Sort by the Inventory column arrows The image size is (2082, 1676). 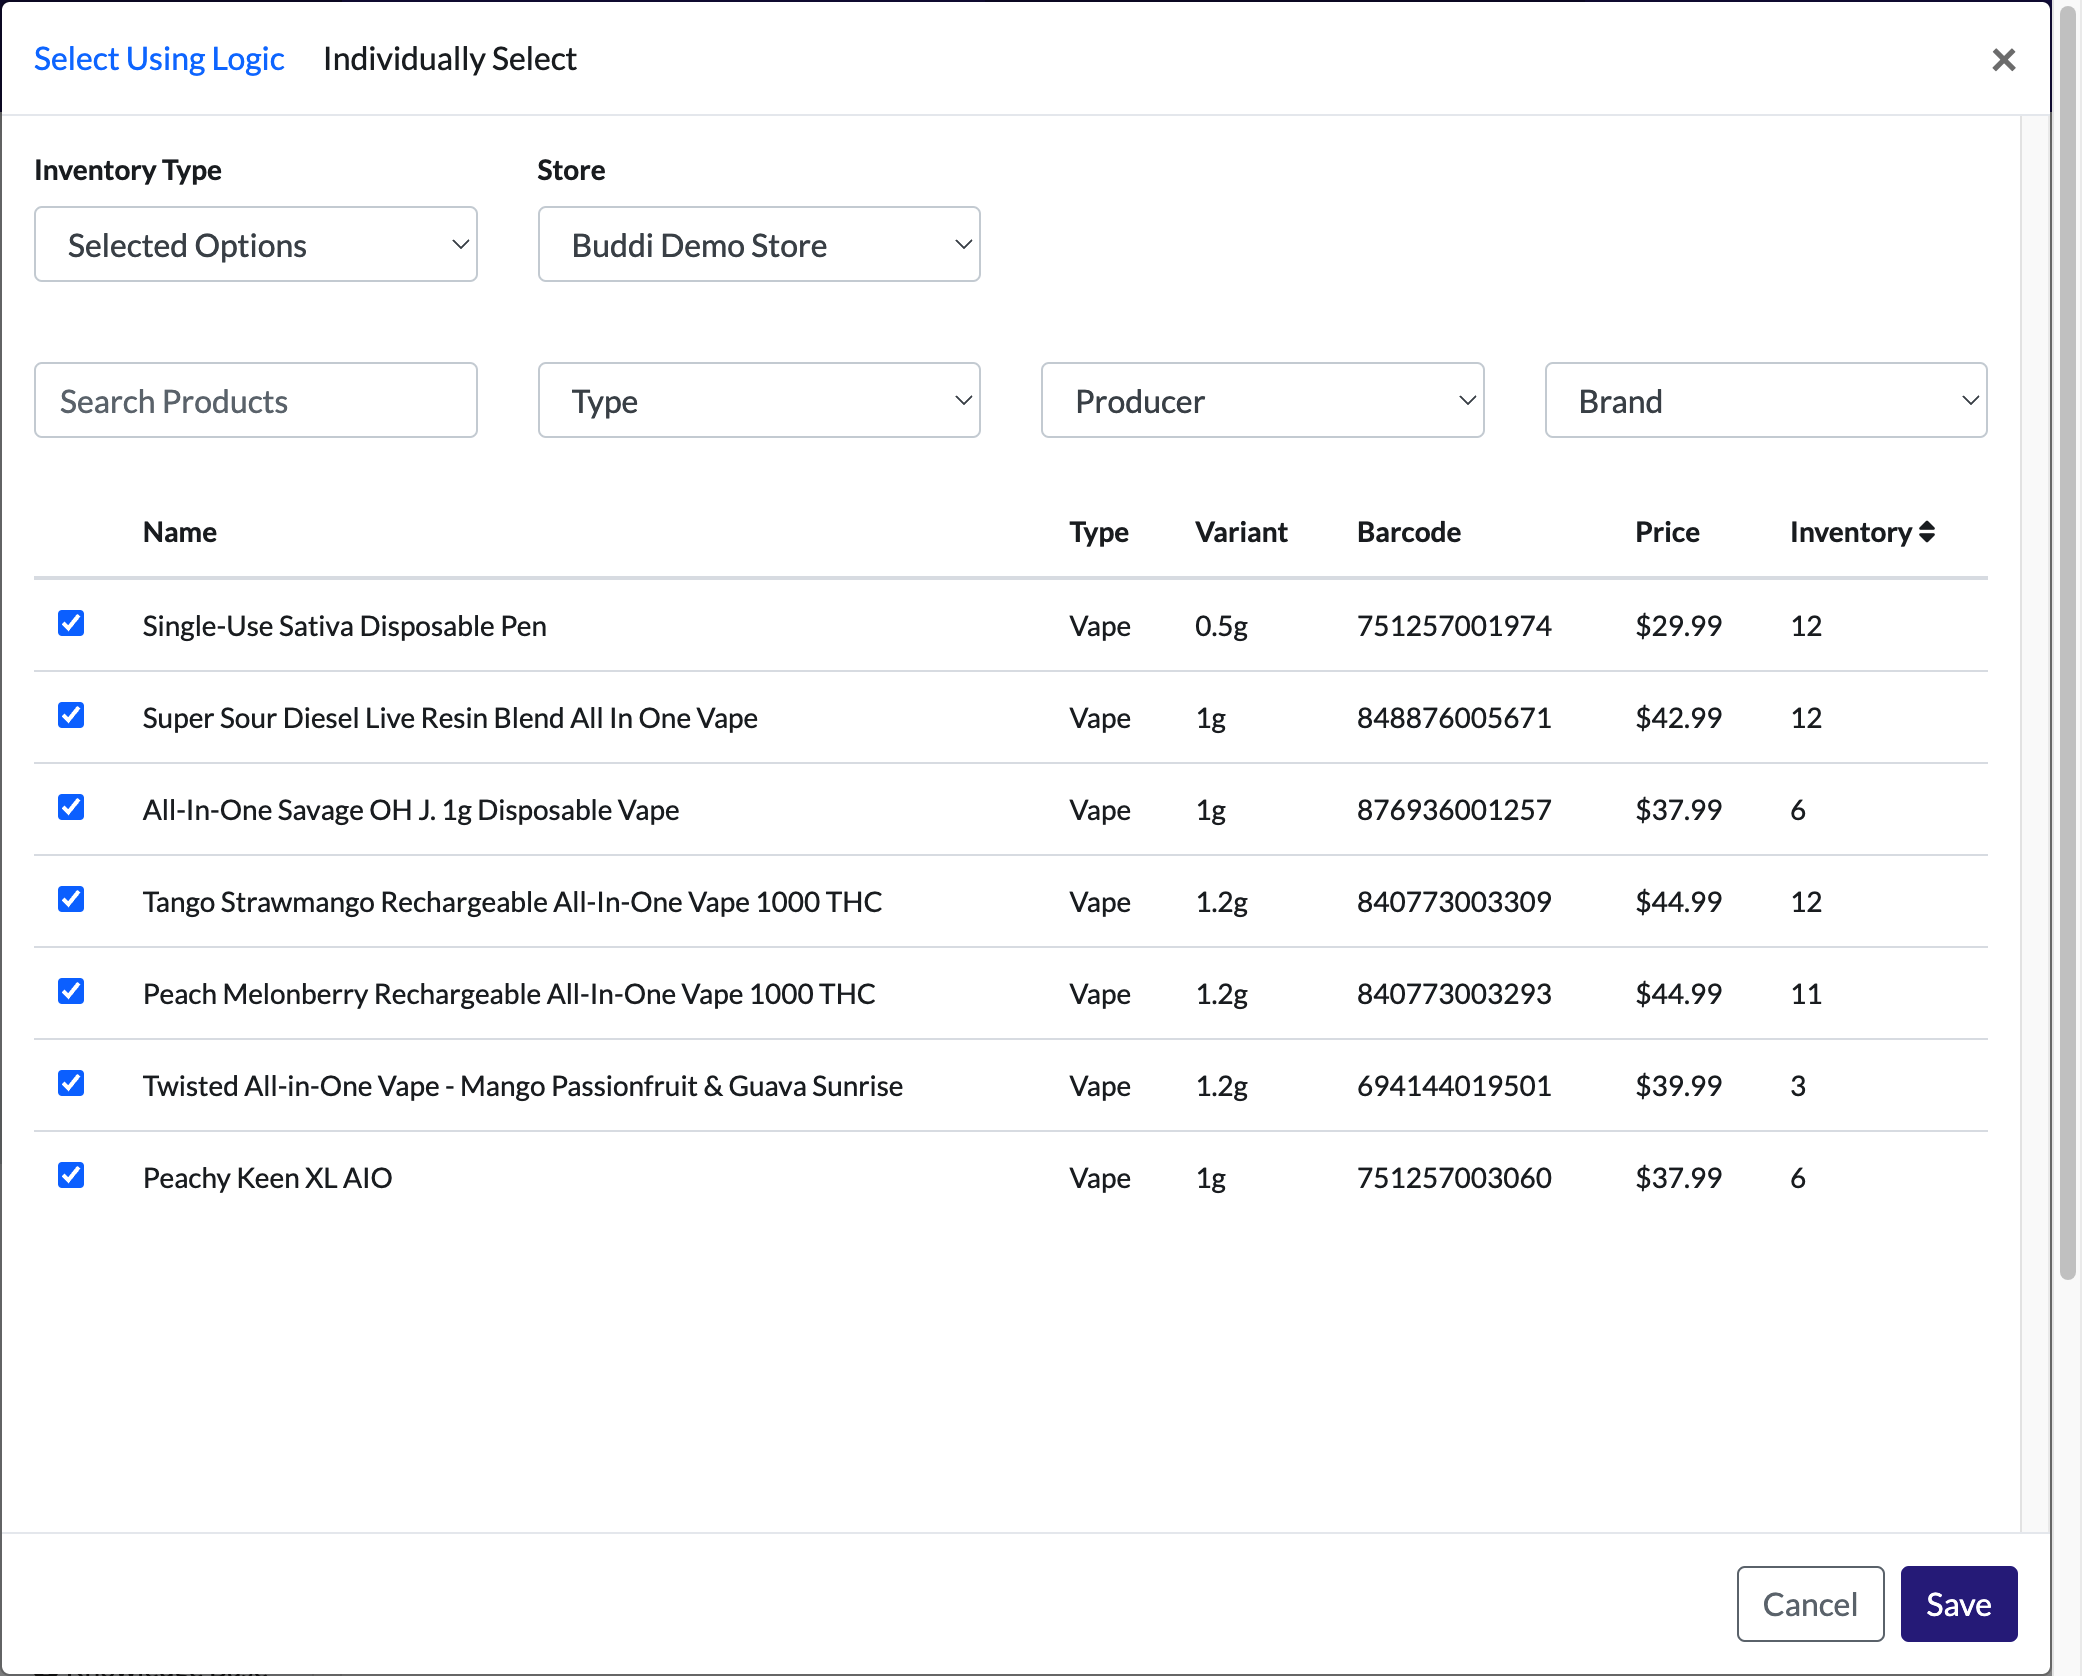tap(1927, 532)
